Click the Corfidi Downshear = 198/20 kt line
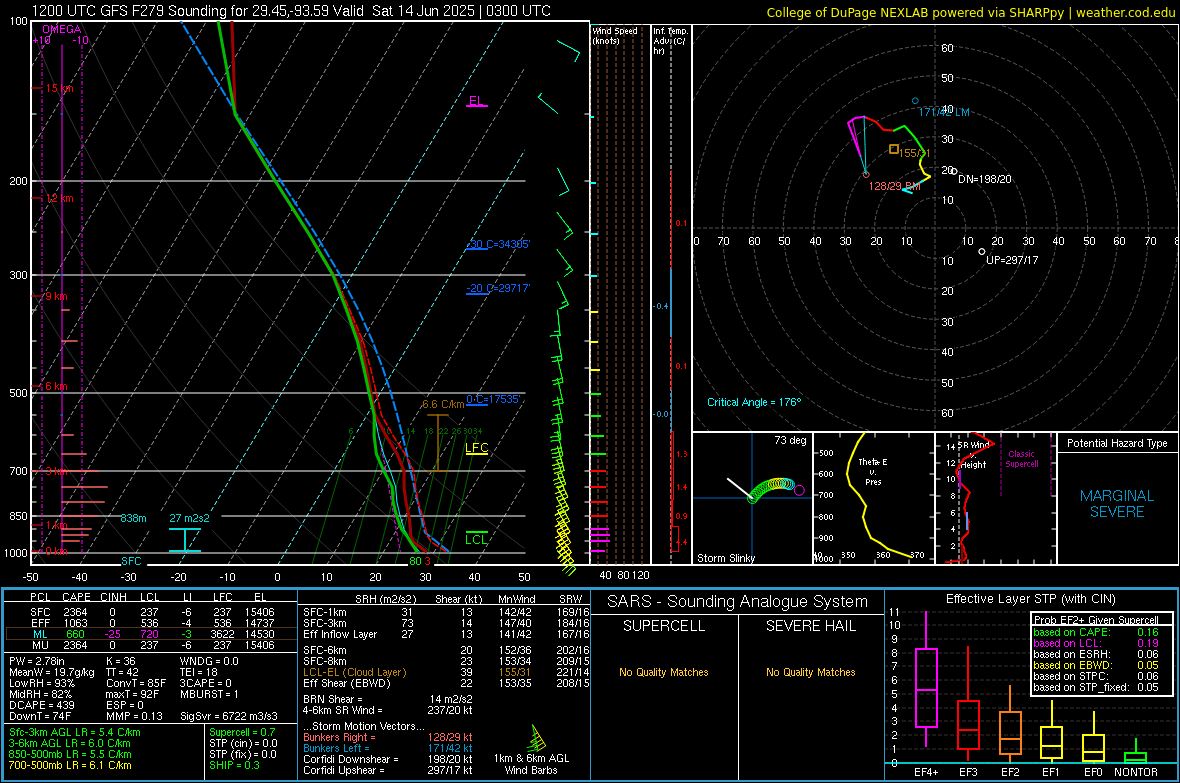 [x=388, y=759]
